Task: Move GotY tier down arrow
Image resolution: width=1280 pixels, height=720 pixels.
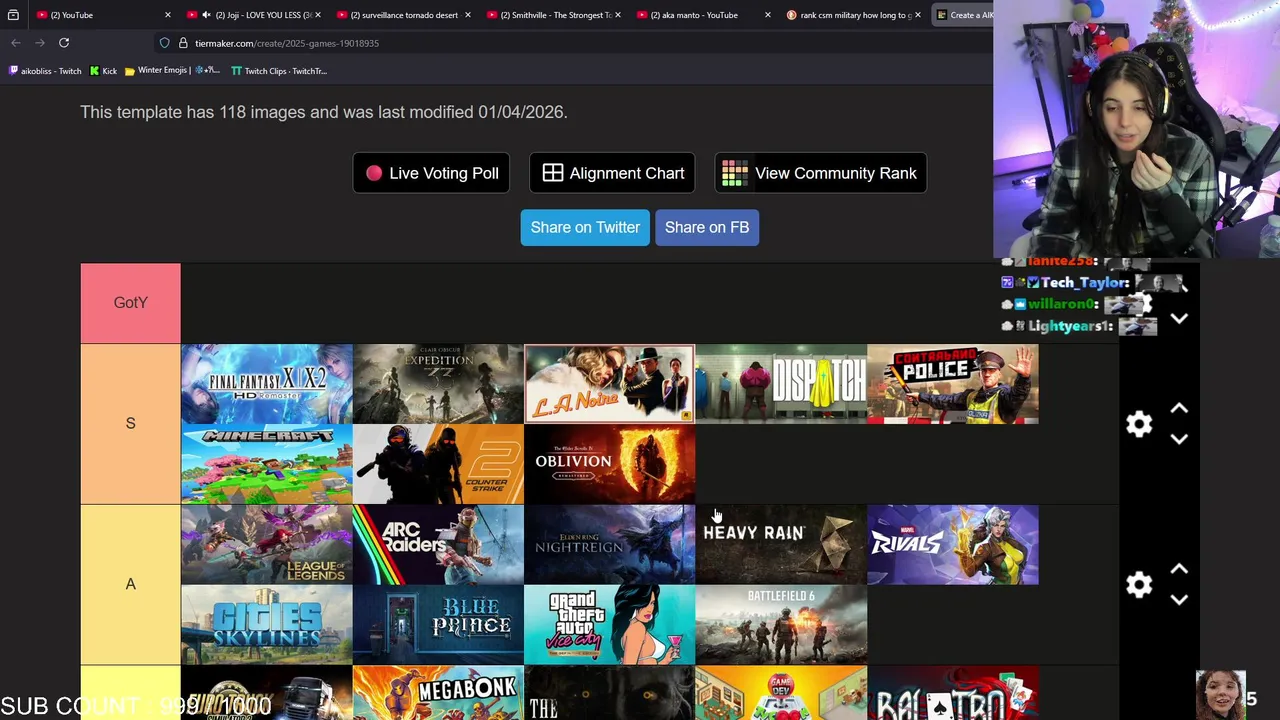Action: tap(1179, 319)
